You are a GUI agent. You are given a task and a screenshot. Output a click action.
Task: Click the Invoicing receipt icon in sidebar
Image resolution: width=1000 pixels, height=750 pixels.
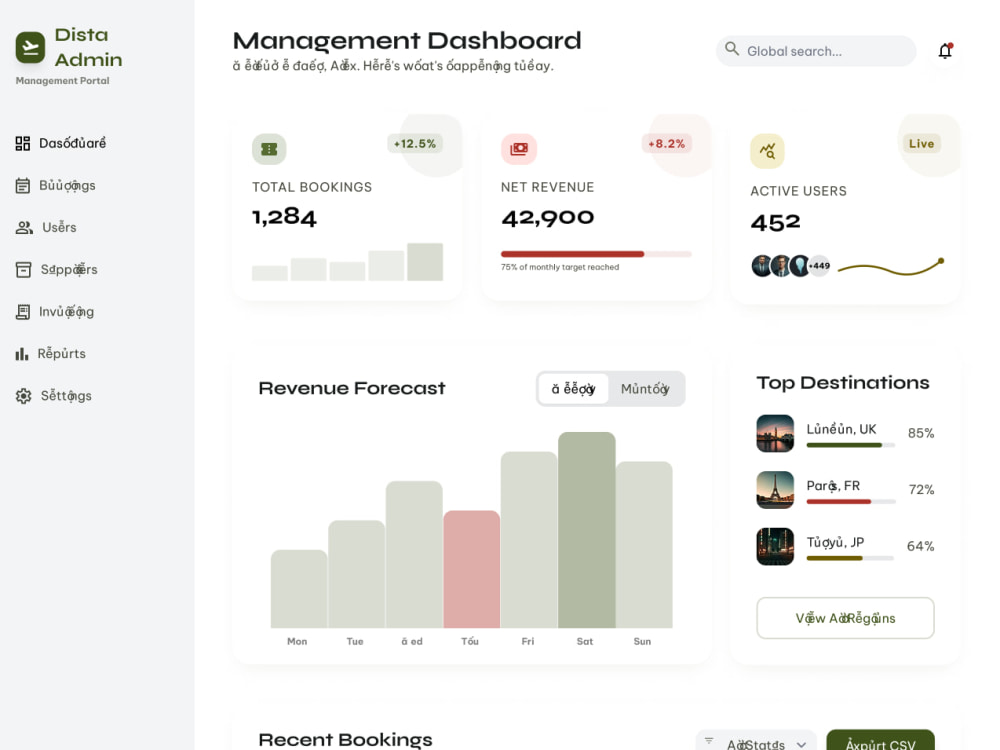23,312
